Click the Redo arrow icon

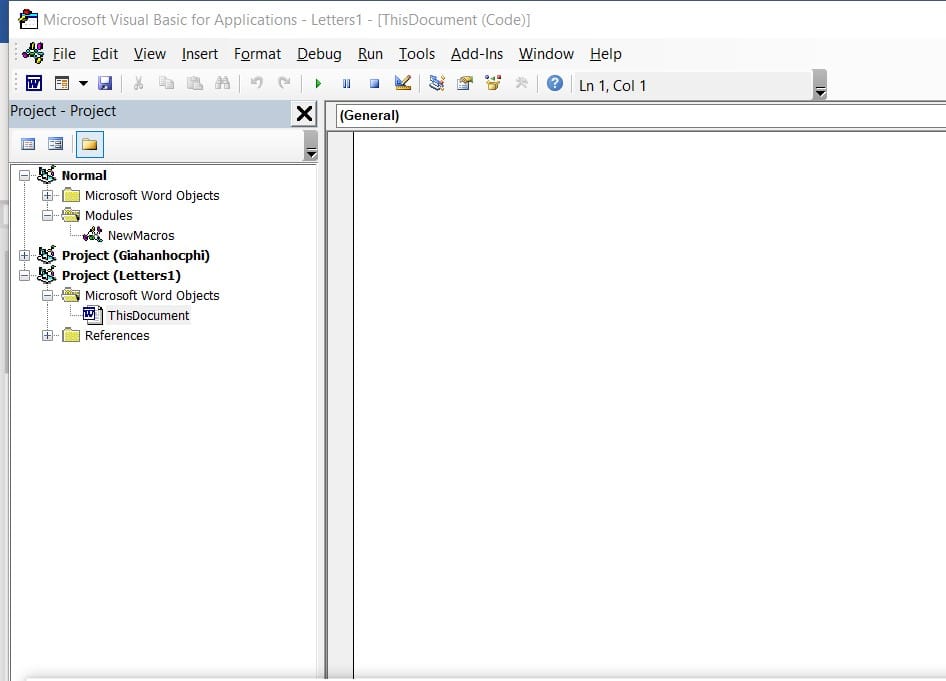coord(284,83)
